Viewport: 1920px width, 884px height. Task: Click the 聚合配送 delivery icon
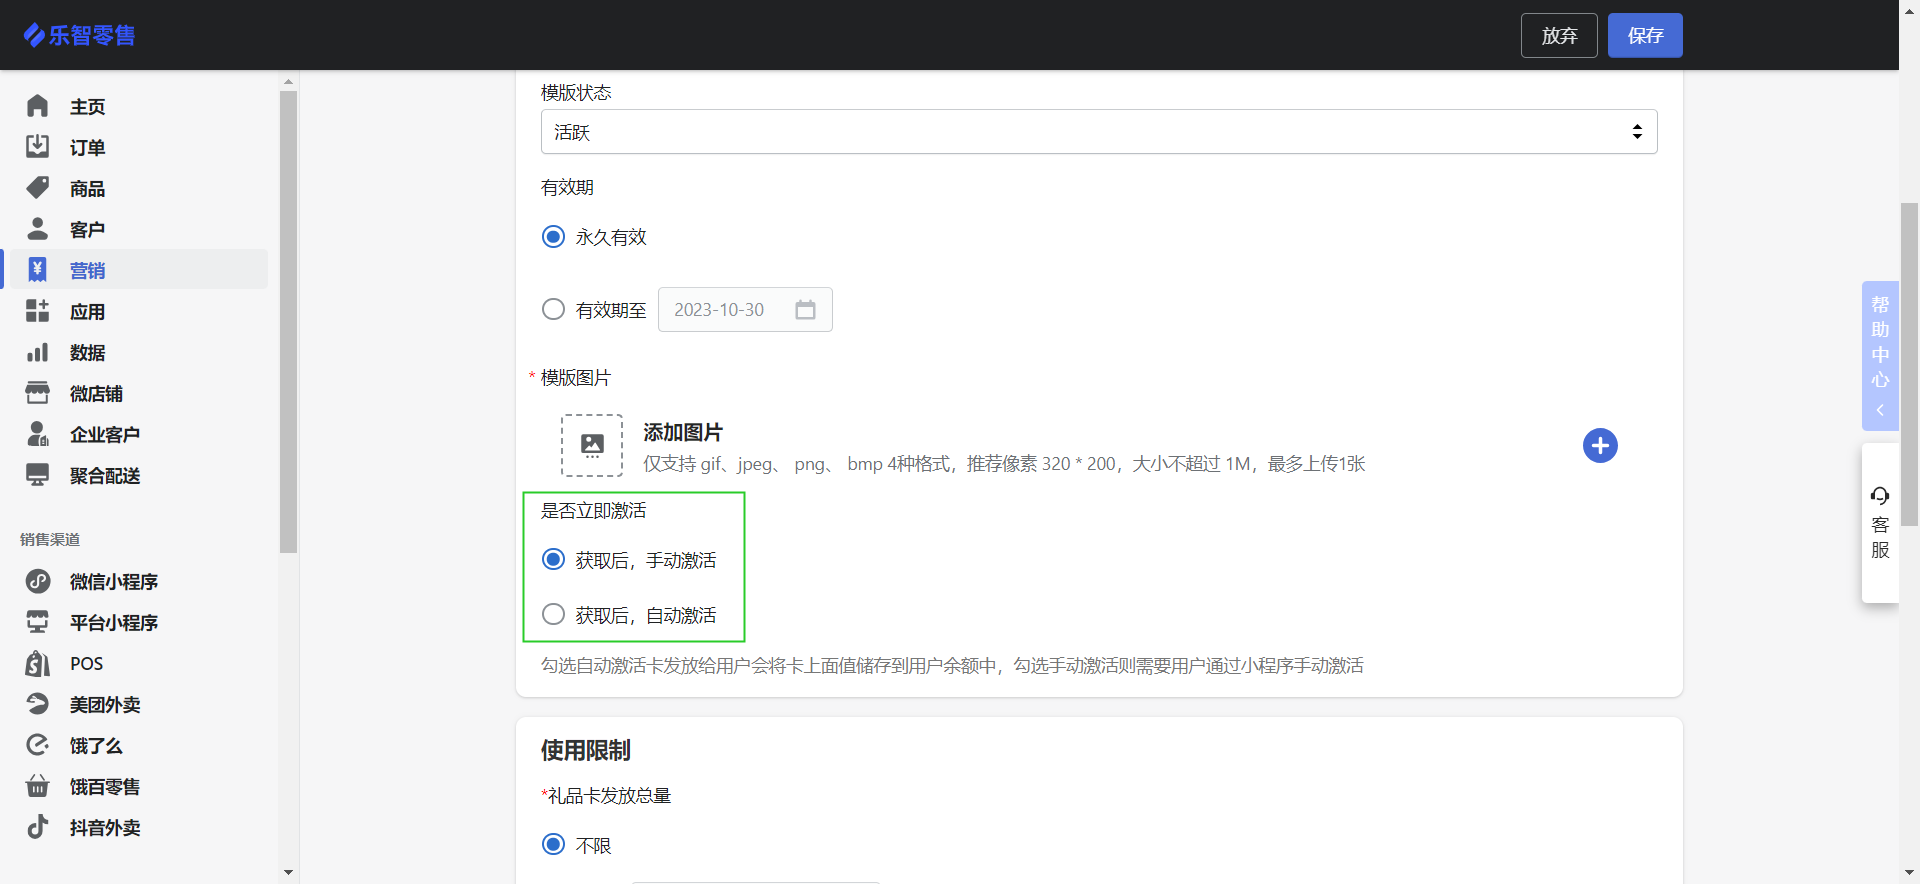point(37,475)
